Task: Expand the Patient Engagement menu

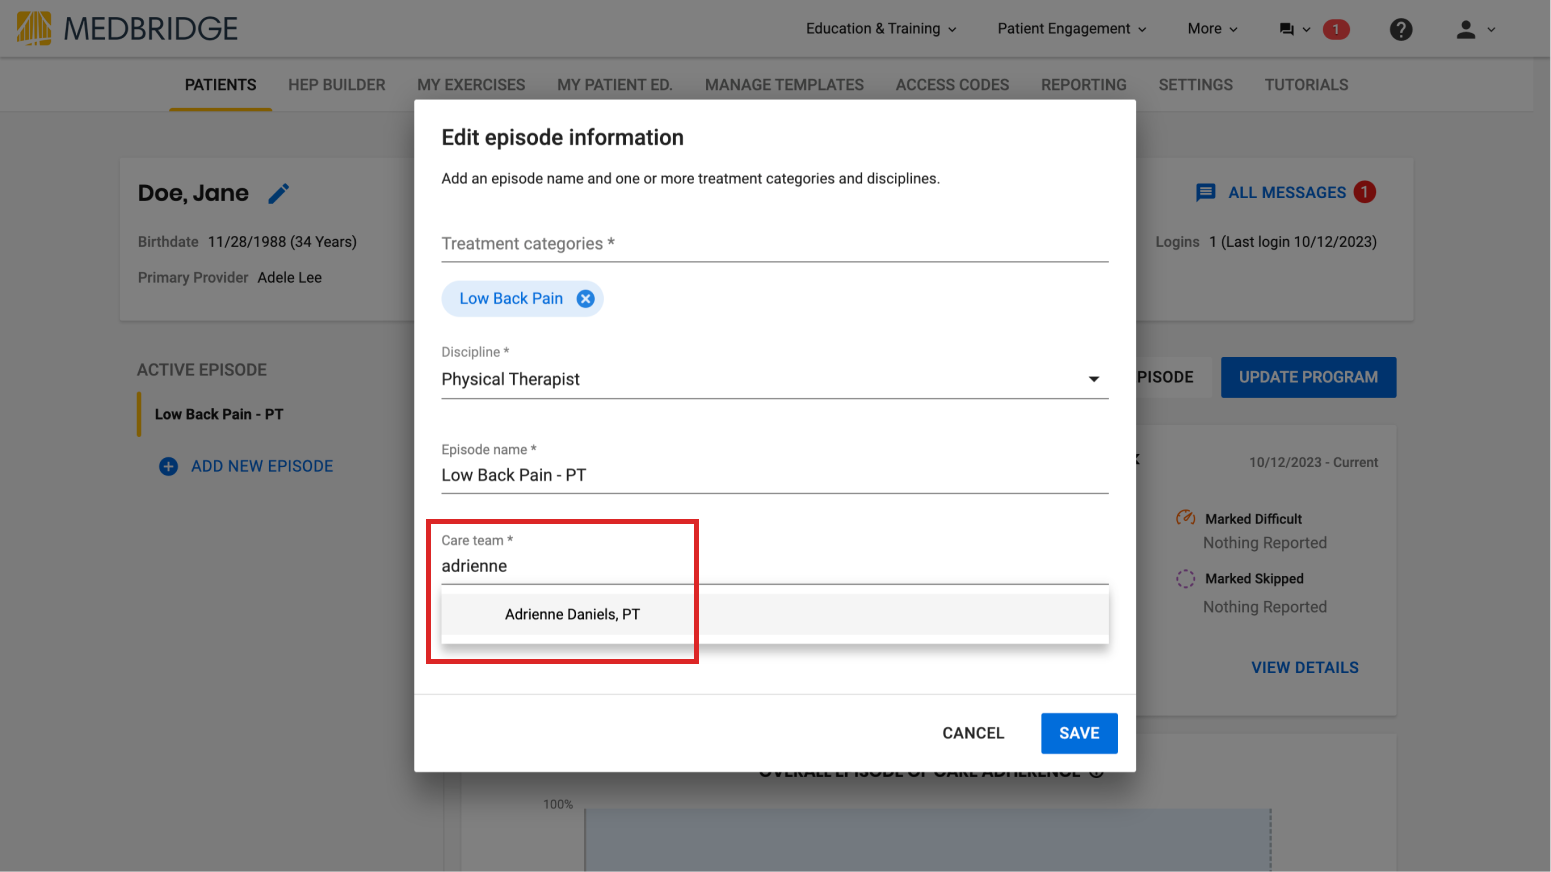Action: click(x=1072, y=29)
